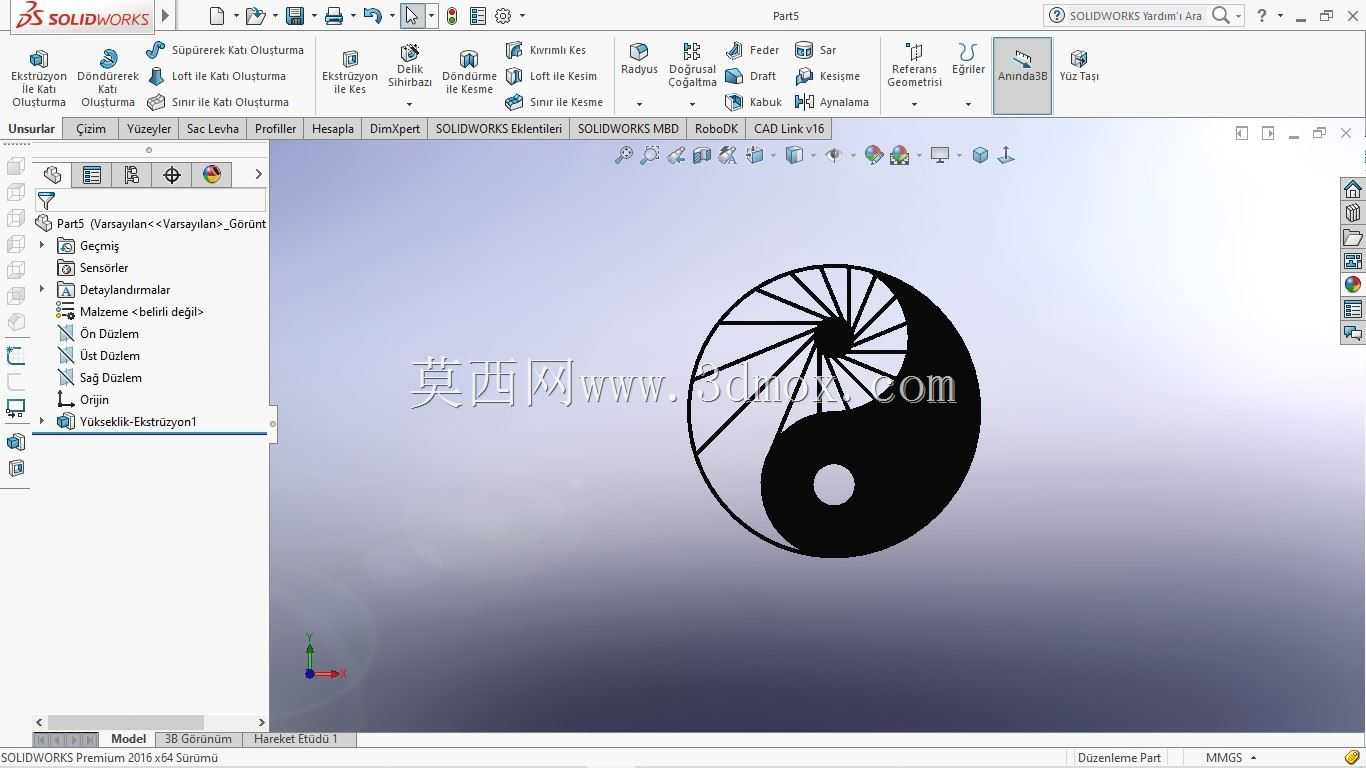Viewport: 1366px width, 768px height.
Task: Expand Radyus dropdown arrow
Action: click(x=639, y=104)
